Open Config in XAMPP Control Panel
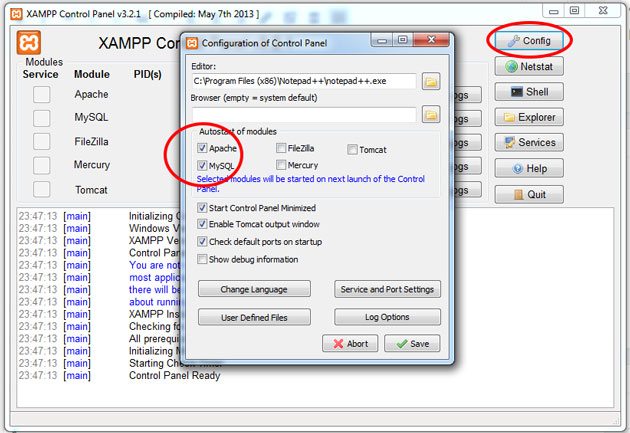Screen dimensions: 630x433 pyautogui.click(x=529, y=41)
